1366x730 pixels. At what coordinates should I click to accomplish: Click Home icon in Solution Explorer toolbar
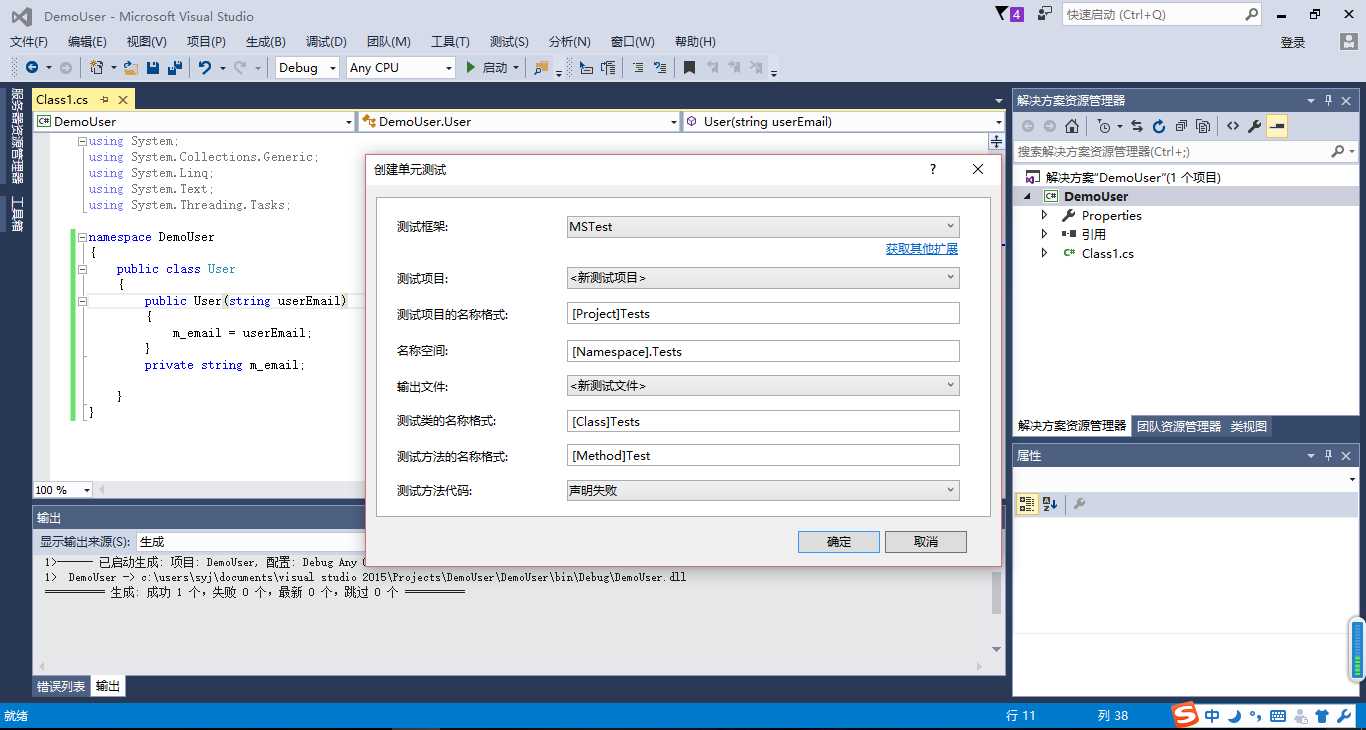coord(1072,126)
